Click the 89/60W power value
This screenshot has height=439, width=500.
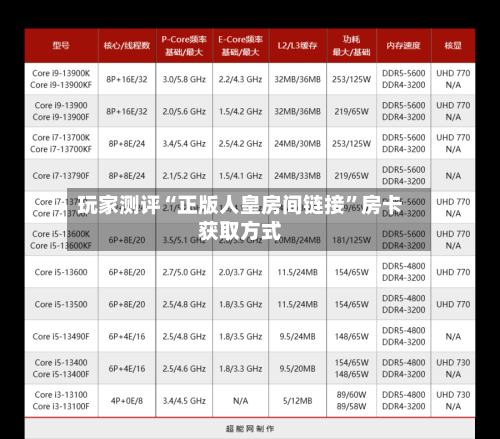click(x=351, y=395)
